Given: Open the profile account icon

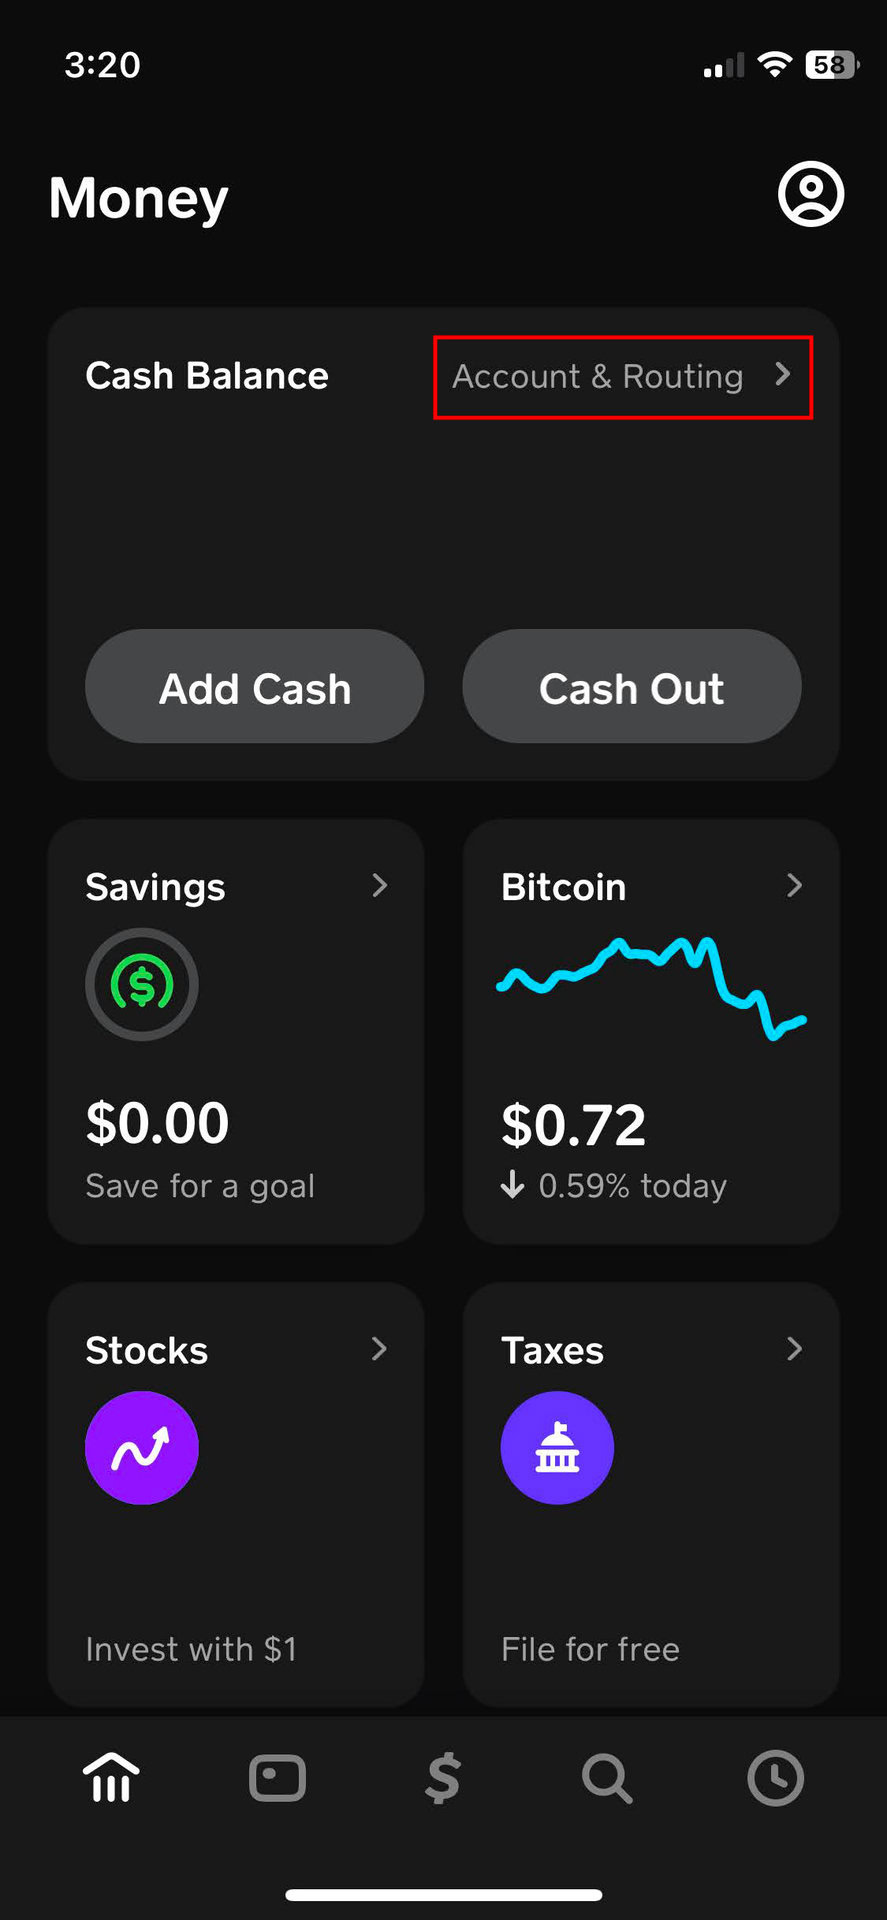Looking at the screenshot, I should coord(811,194).
